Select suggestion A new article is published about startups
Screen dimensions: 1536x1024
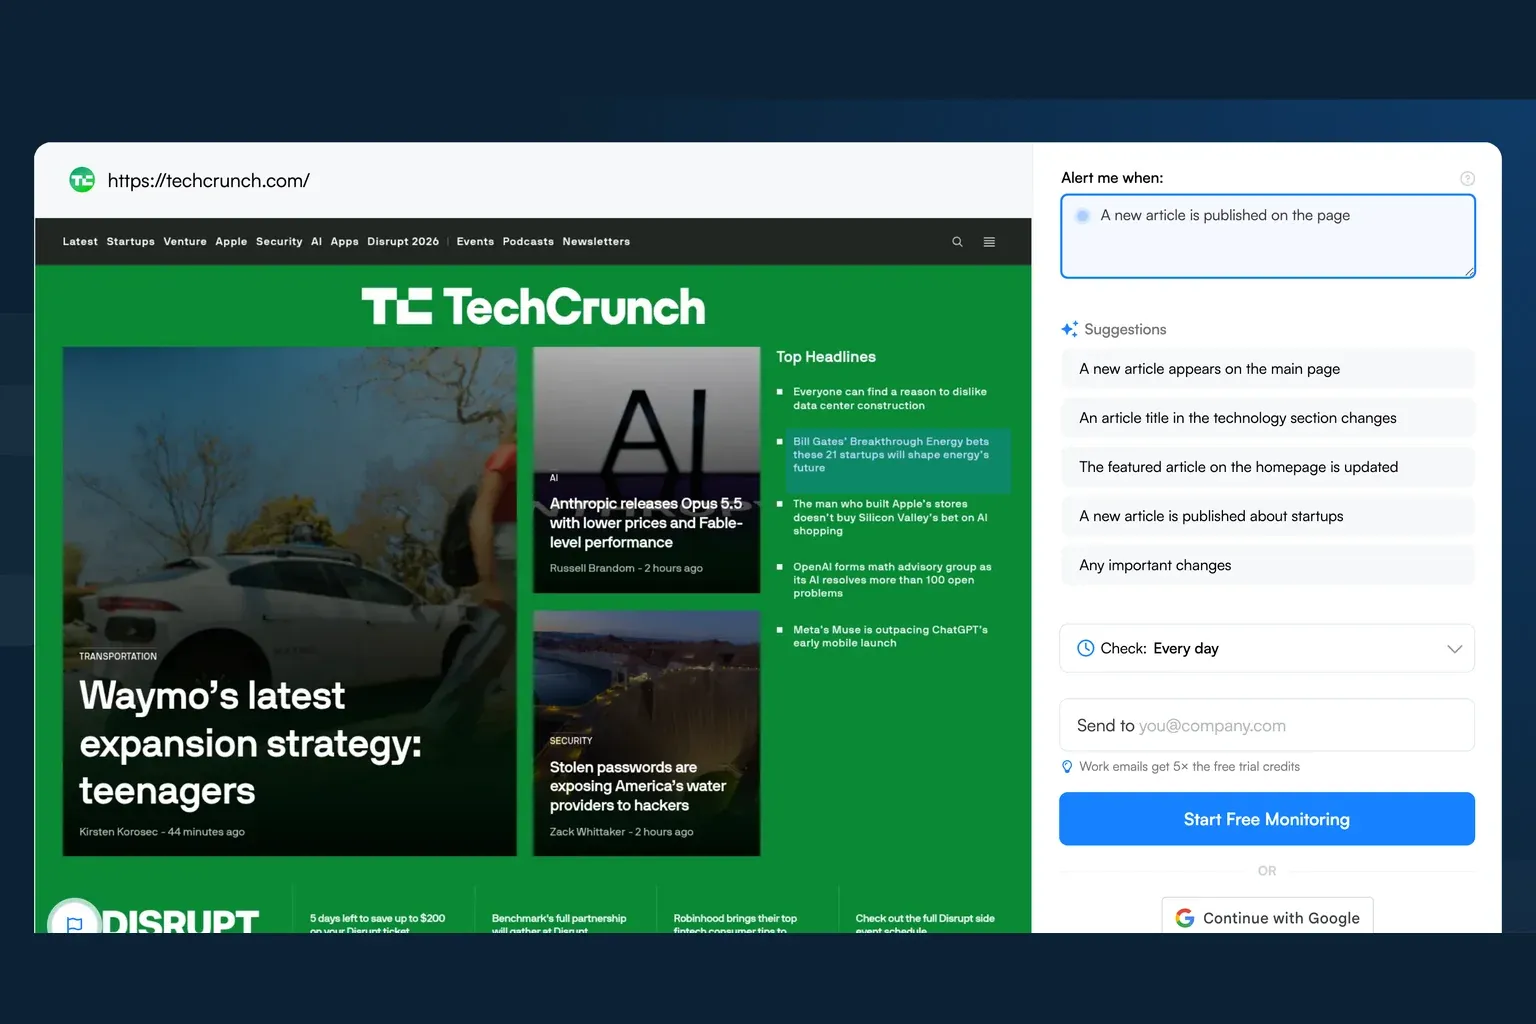point(1267,516)
